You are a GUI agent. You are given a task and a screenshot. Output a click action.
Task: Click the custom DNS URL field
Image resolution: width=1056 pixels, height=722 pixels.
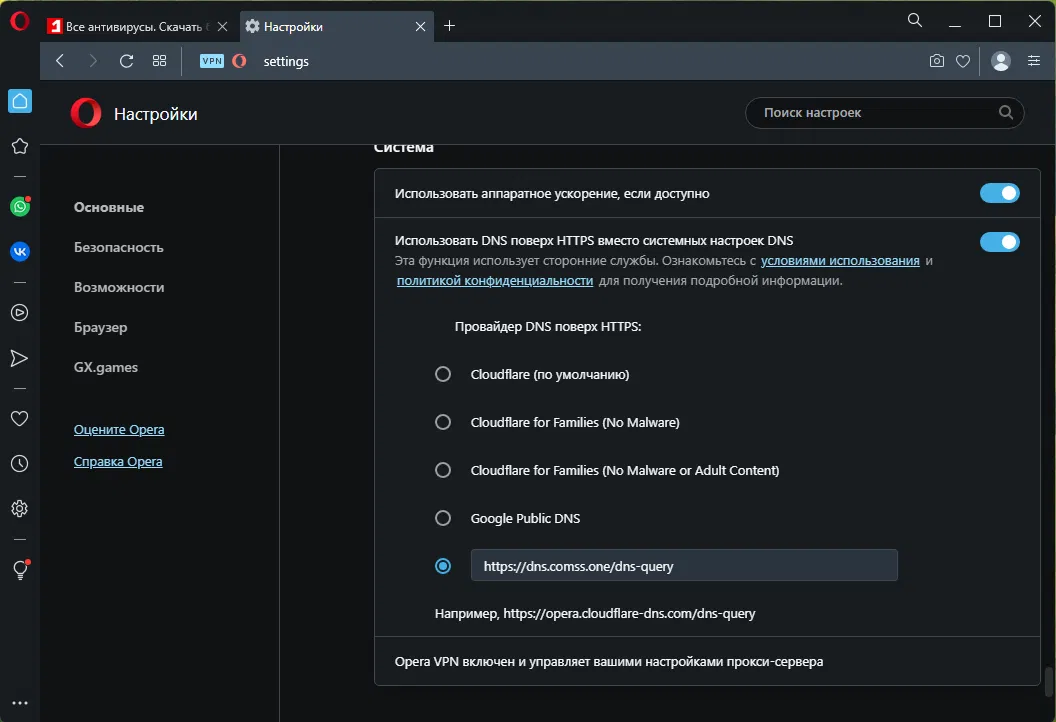684,566
